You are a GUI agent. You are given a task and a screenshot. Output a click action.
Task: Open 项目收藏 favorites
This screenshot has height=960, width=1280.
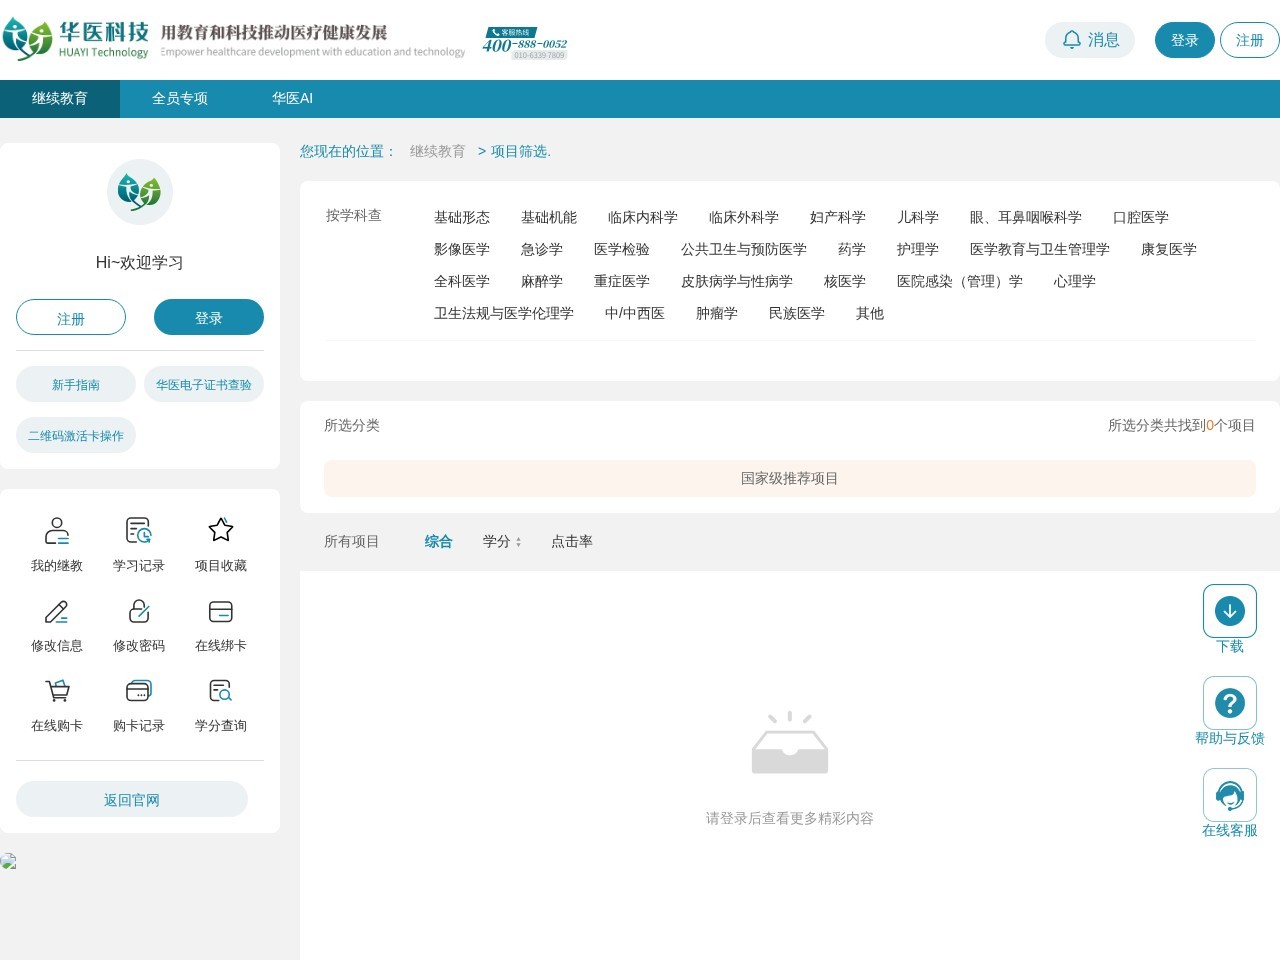(x=220, y=543)
